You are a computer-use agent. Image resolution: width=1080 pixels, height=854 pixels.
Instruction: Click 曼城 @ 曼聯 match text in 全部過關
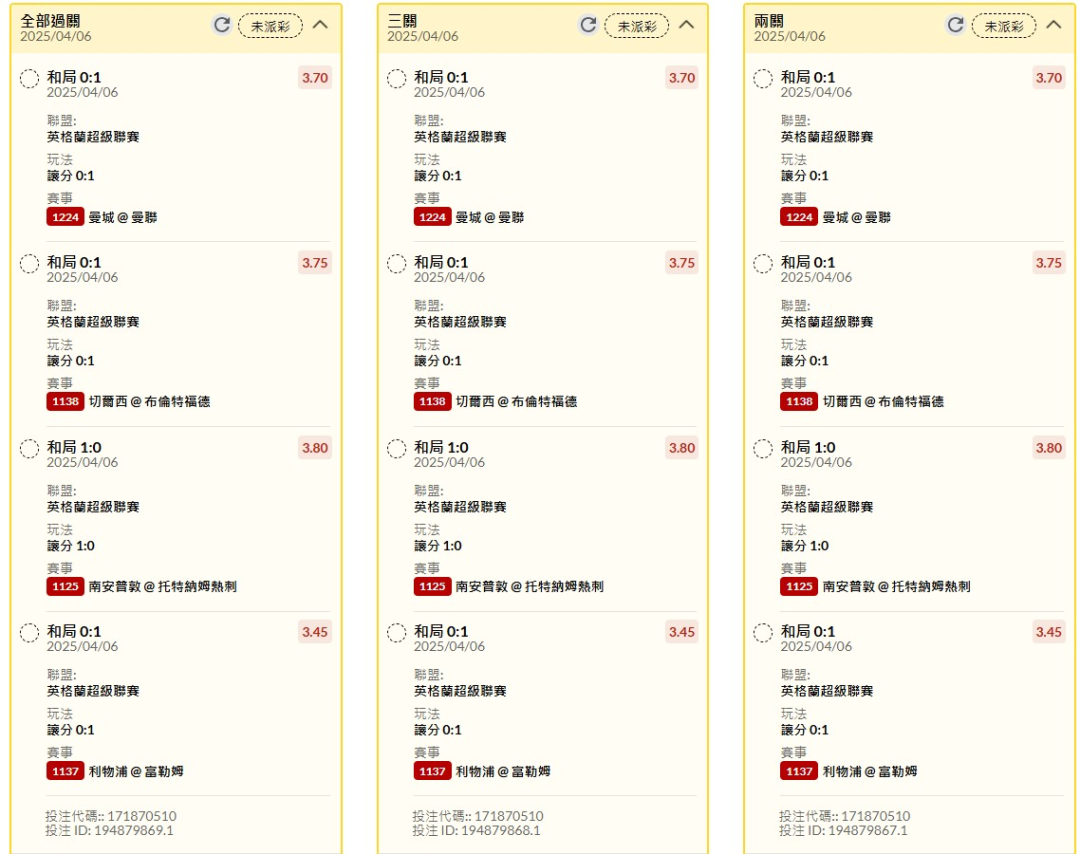click(123, 218)
